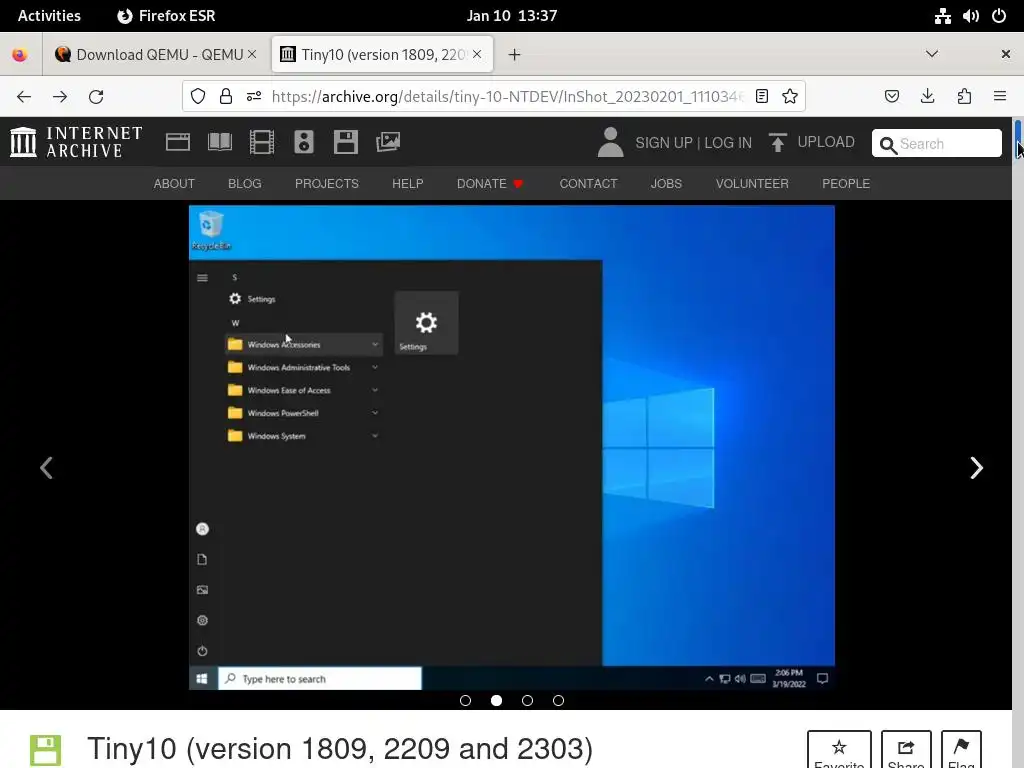Open the Internet Archive home logo
The width and height of the screenshot is (1024, 768).
pos(76,142)
